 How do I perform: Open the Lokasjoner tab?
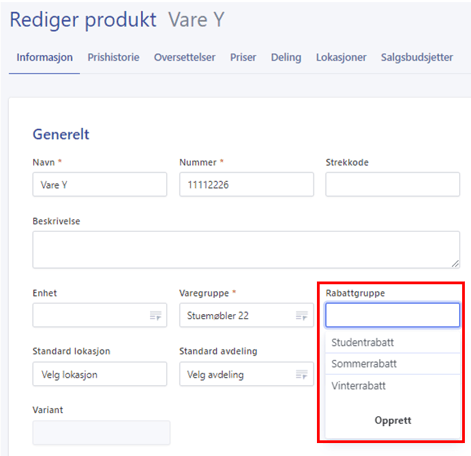[341, 57]
